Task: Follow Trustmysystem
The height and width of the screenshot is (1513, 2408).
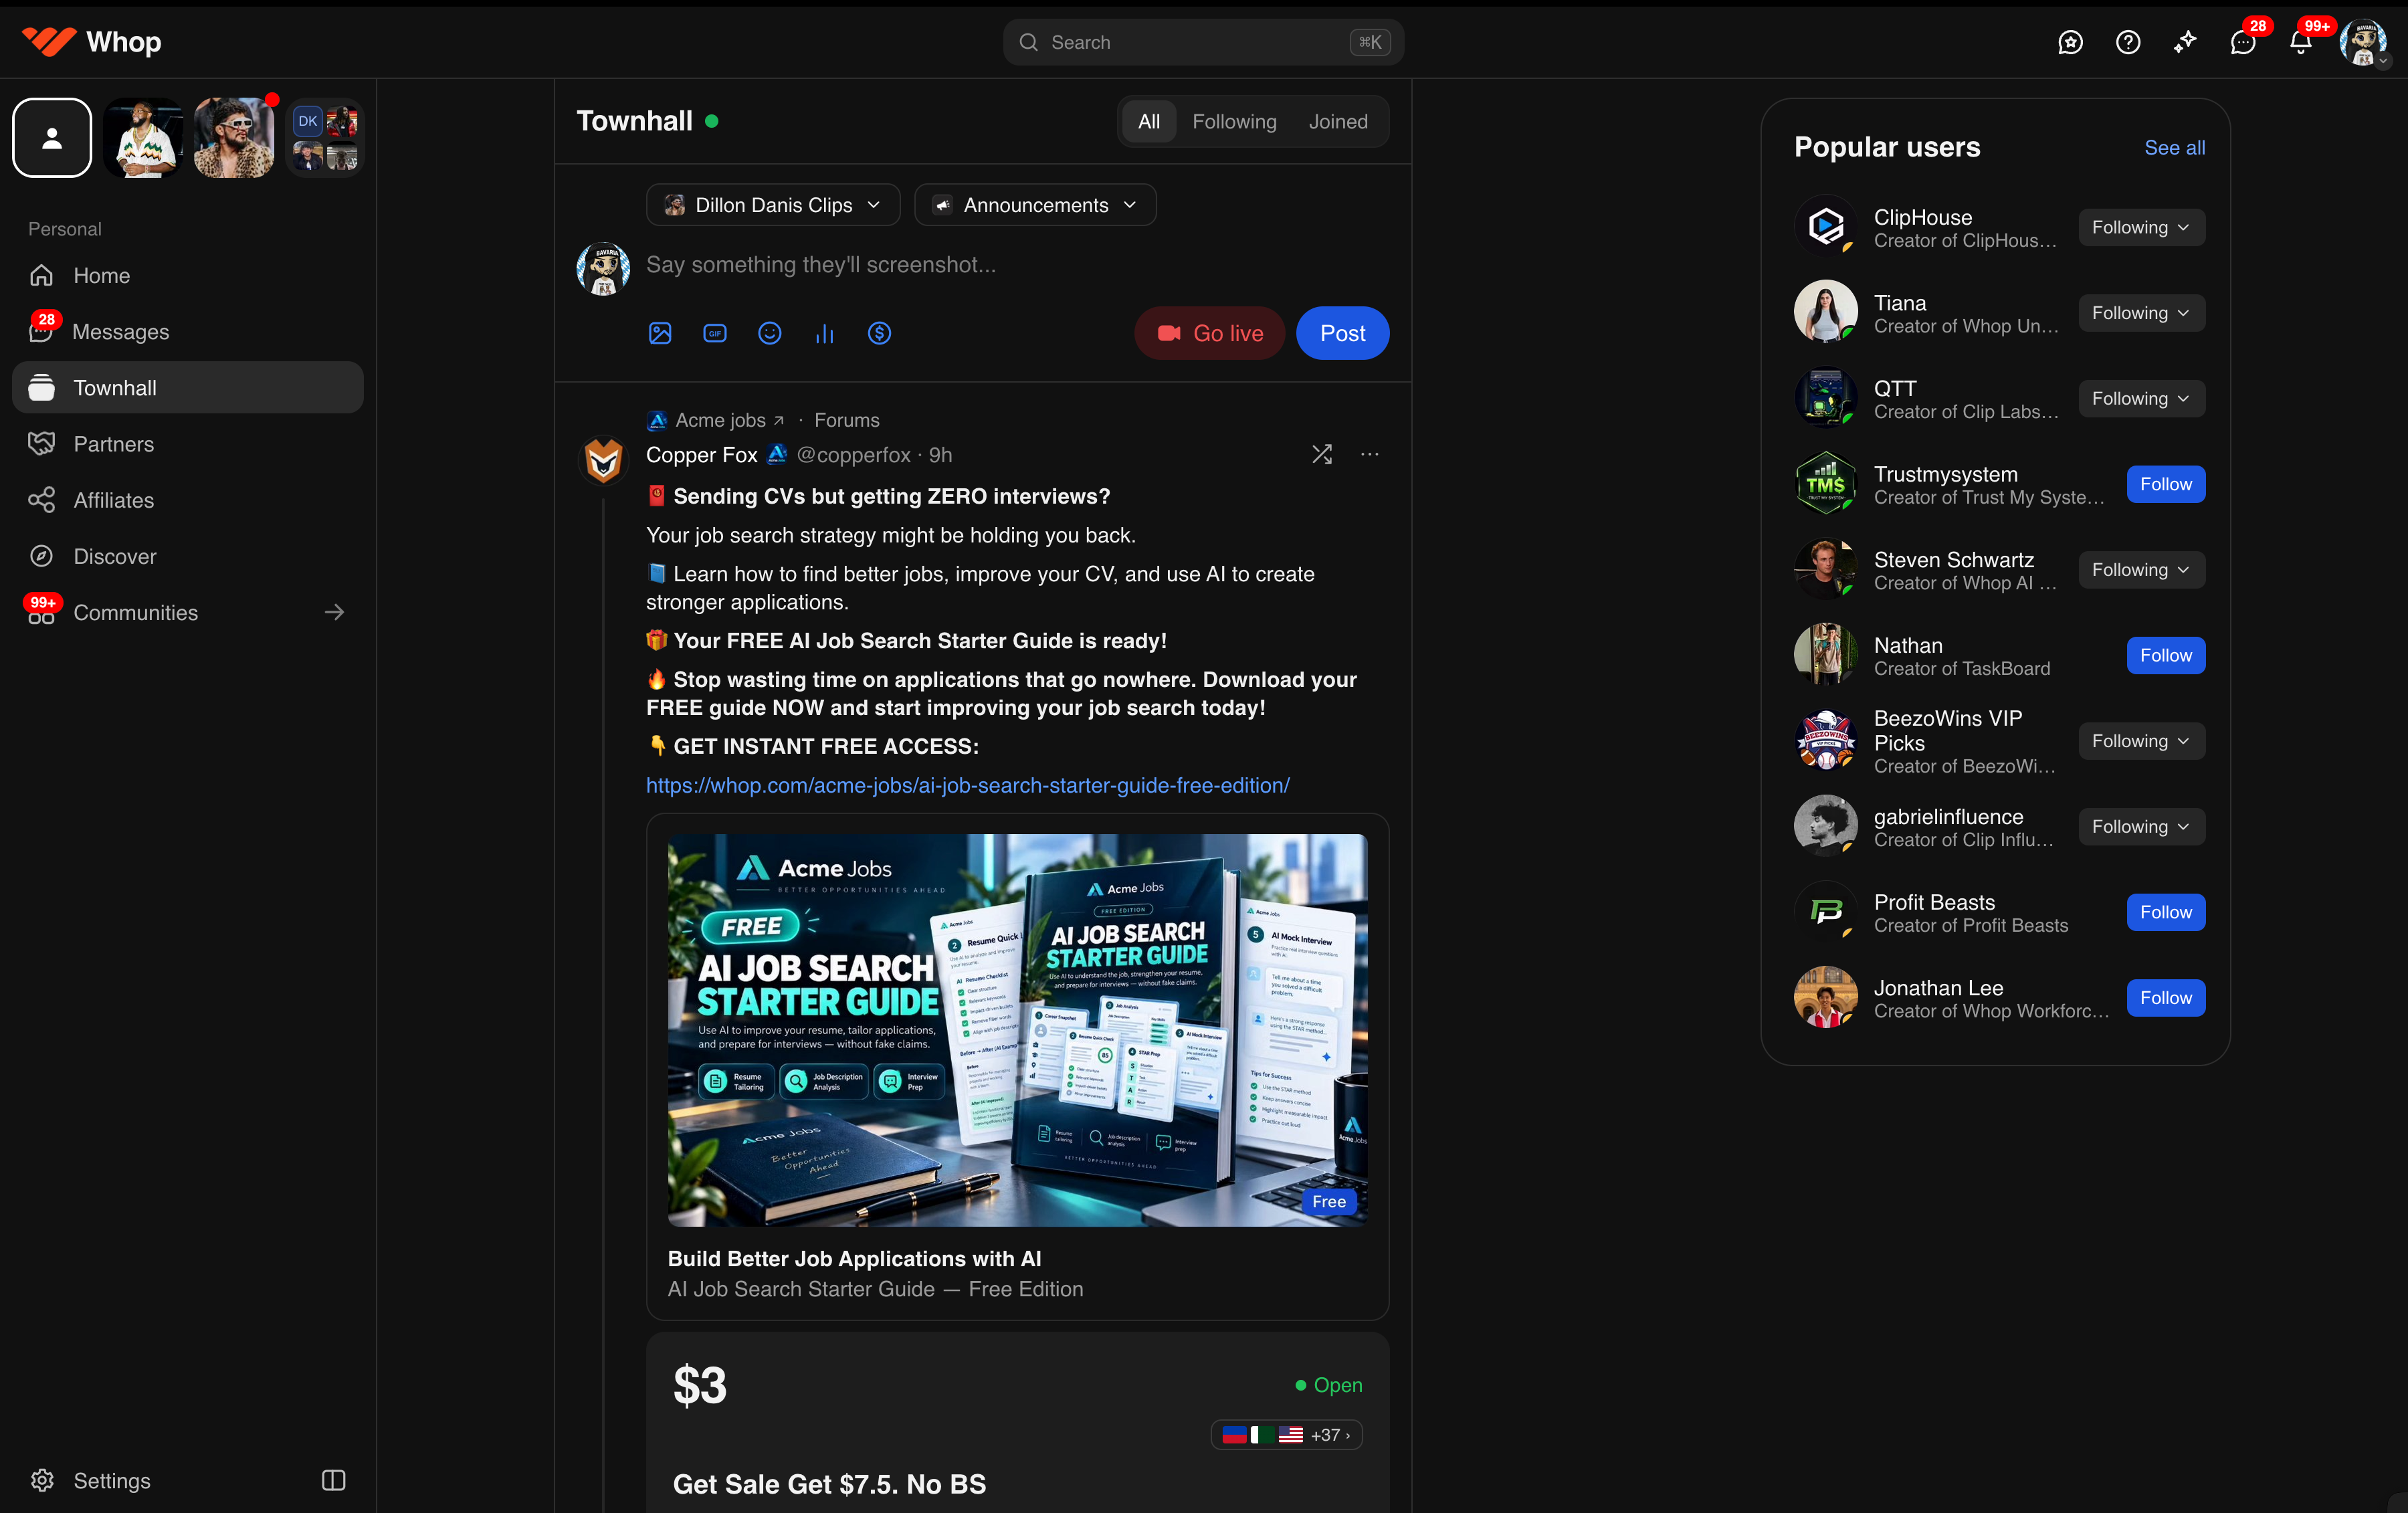Action: click(2165, 484)
